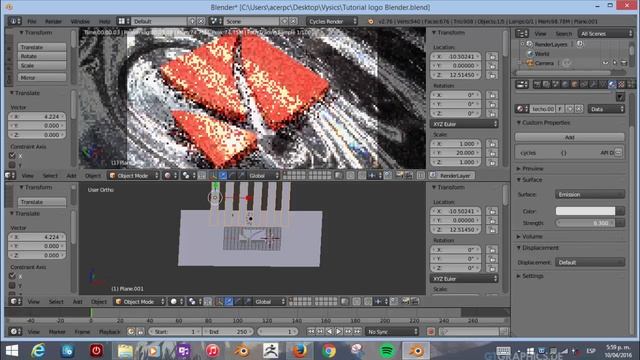Open the File menu
The width and height of the screenshot is (640, 360).
coord(31,21)
